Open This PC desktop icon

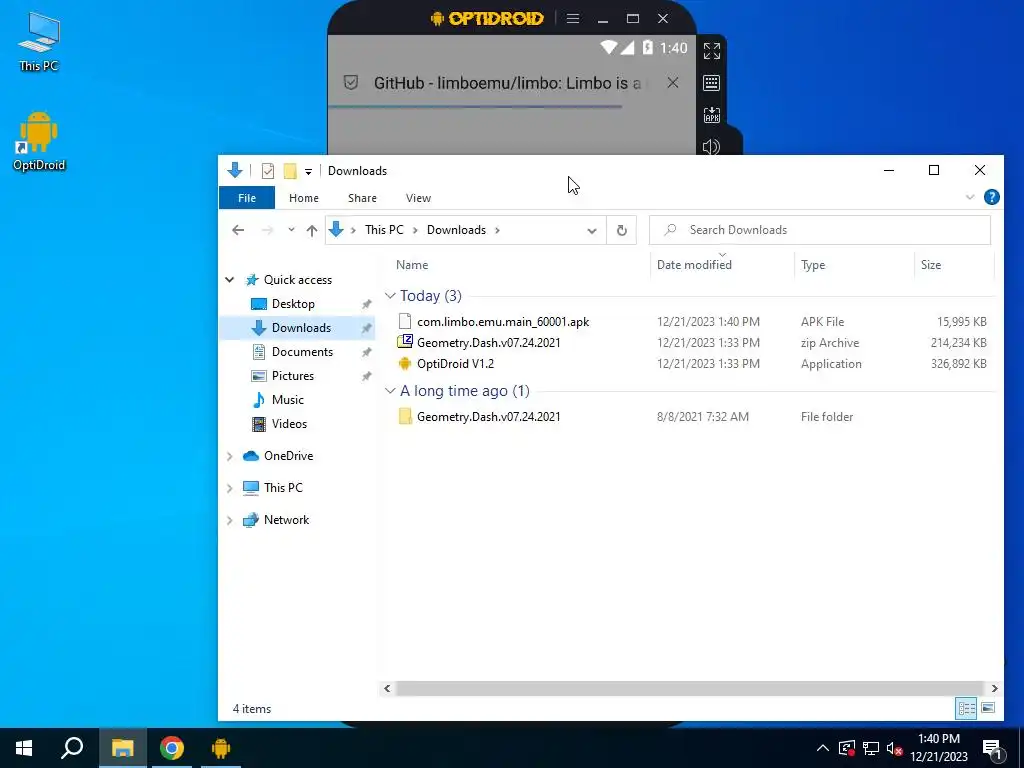[x=39, y=42]
